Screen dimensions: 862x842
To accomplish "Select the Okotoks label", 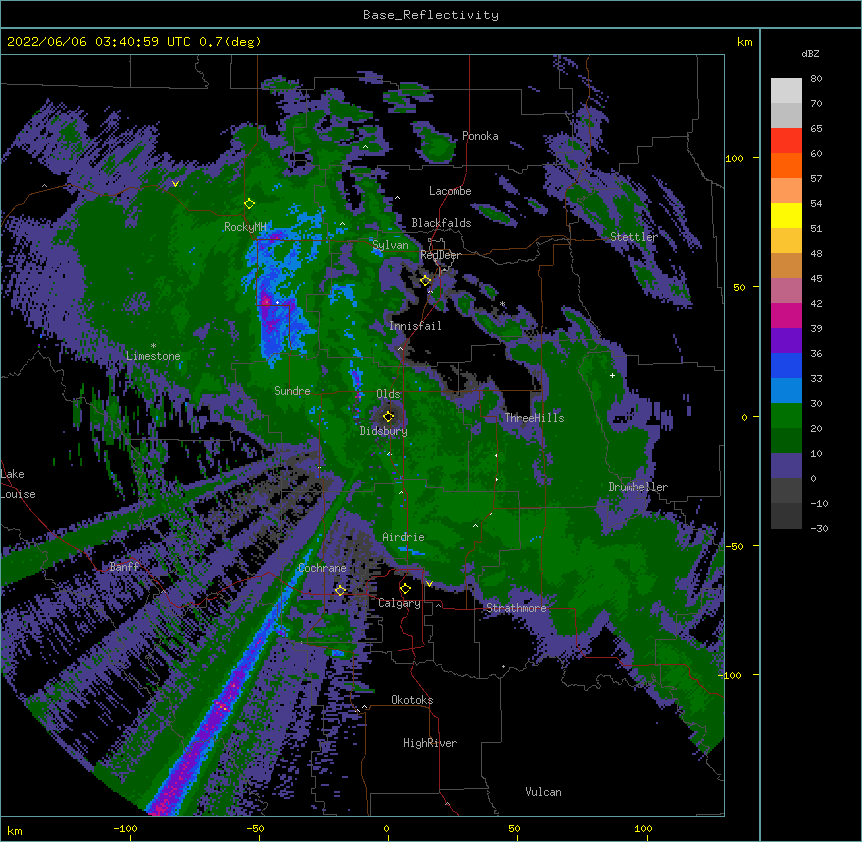I will click(x=412, y=700).
